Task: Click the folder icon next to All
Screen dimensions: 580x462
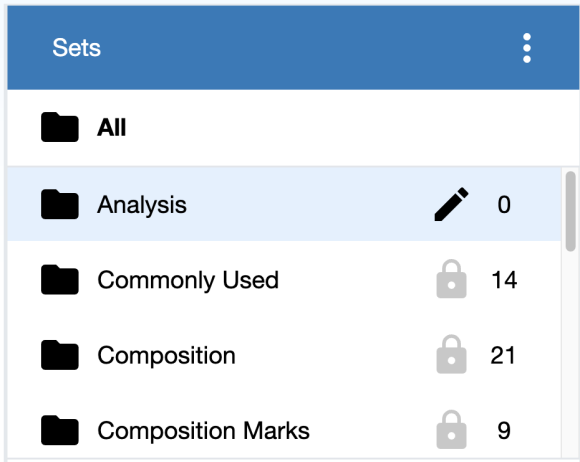Action: pyautogui.click(x=60, y=127)
